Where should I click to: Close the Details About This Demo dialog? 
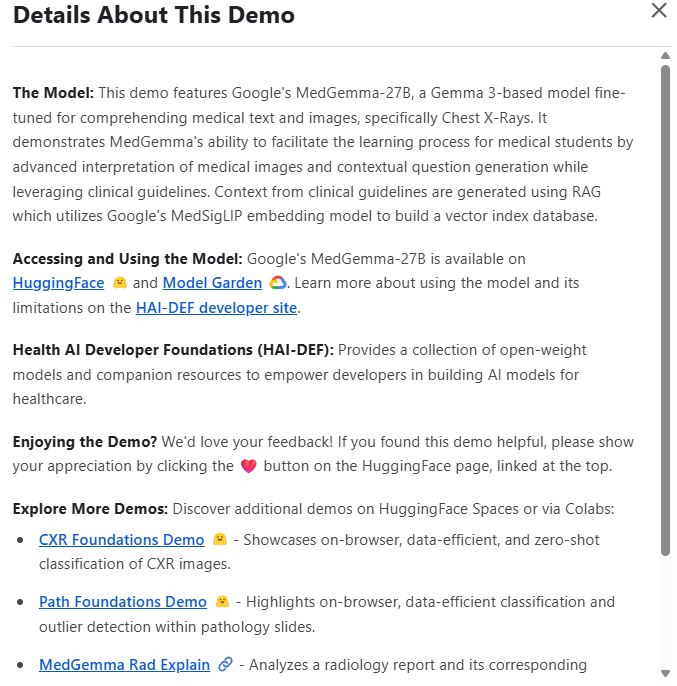tap(659, 11)
